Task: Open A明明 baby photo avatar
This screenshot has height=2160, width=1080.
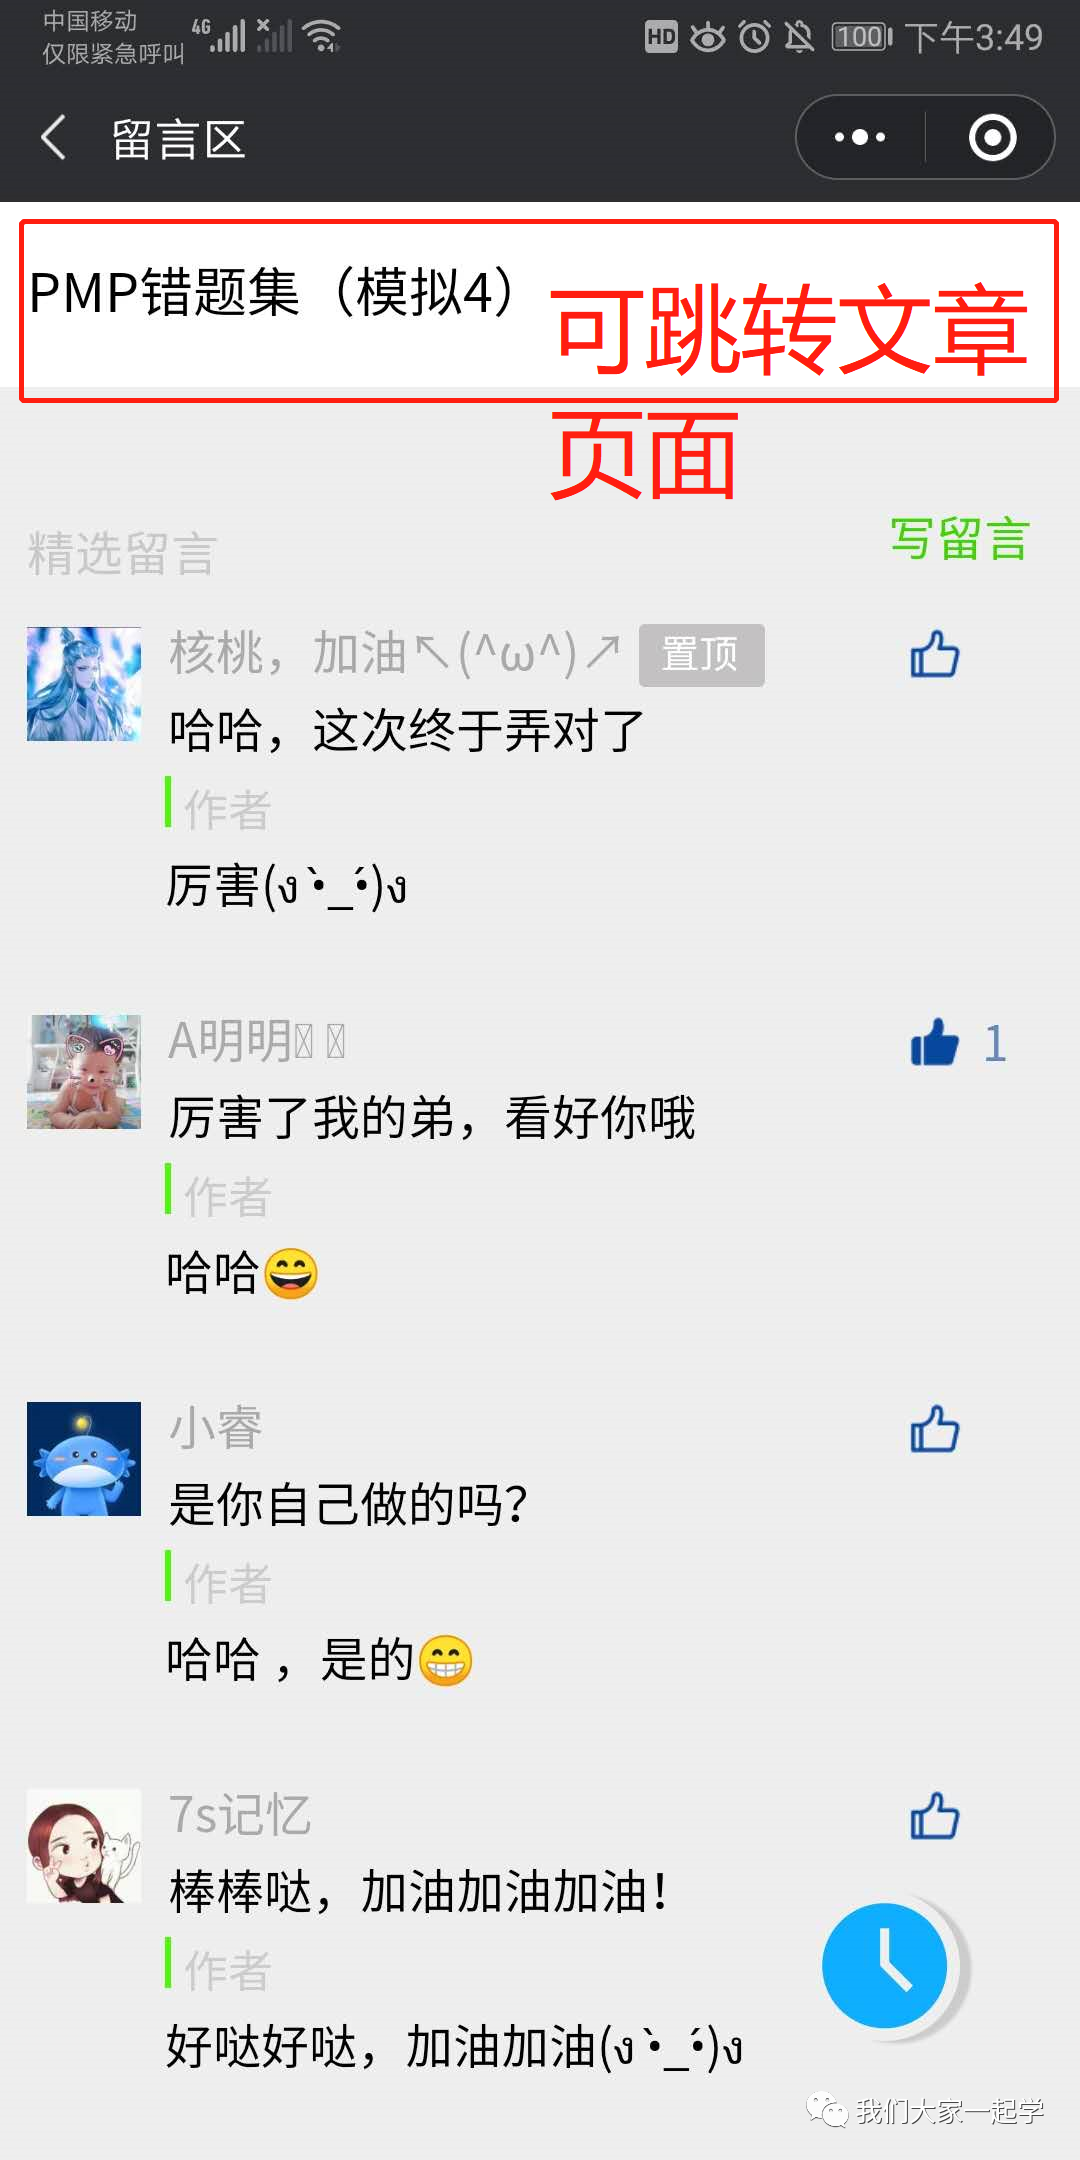Action: pos(84,1071)
